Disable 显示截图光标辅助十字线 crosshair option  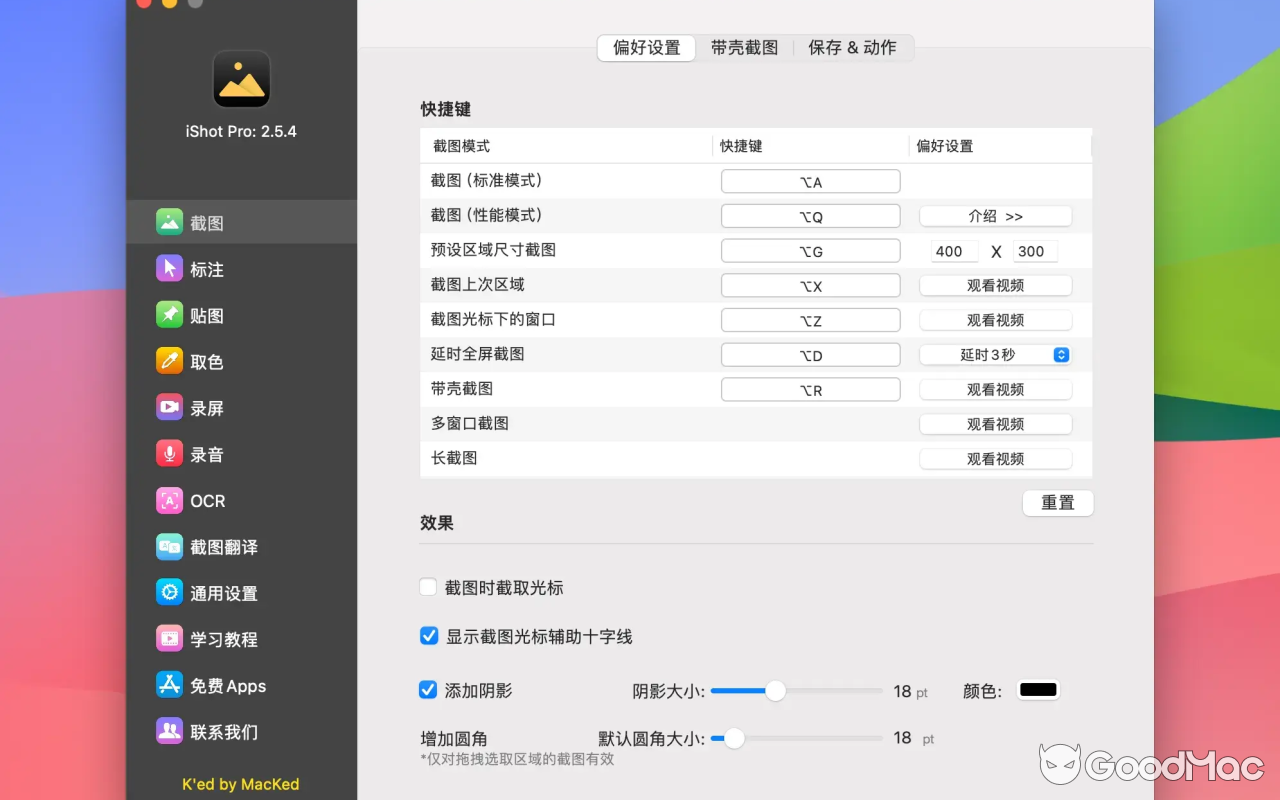point(428,635)
